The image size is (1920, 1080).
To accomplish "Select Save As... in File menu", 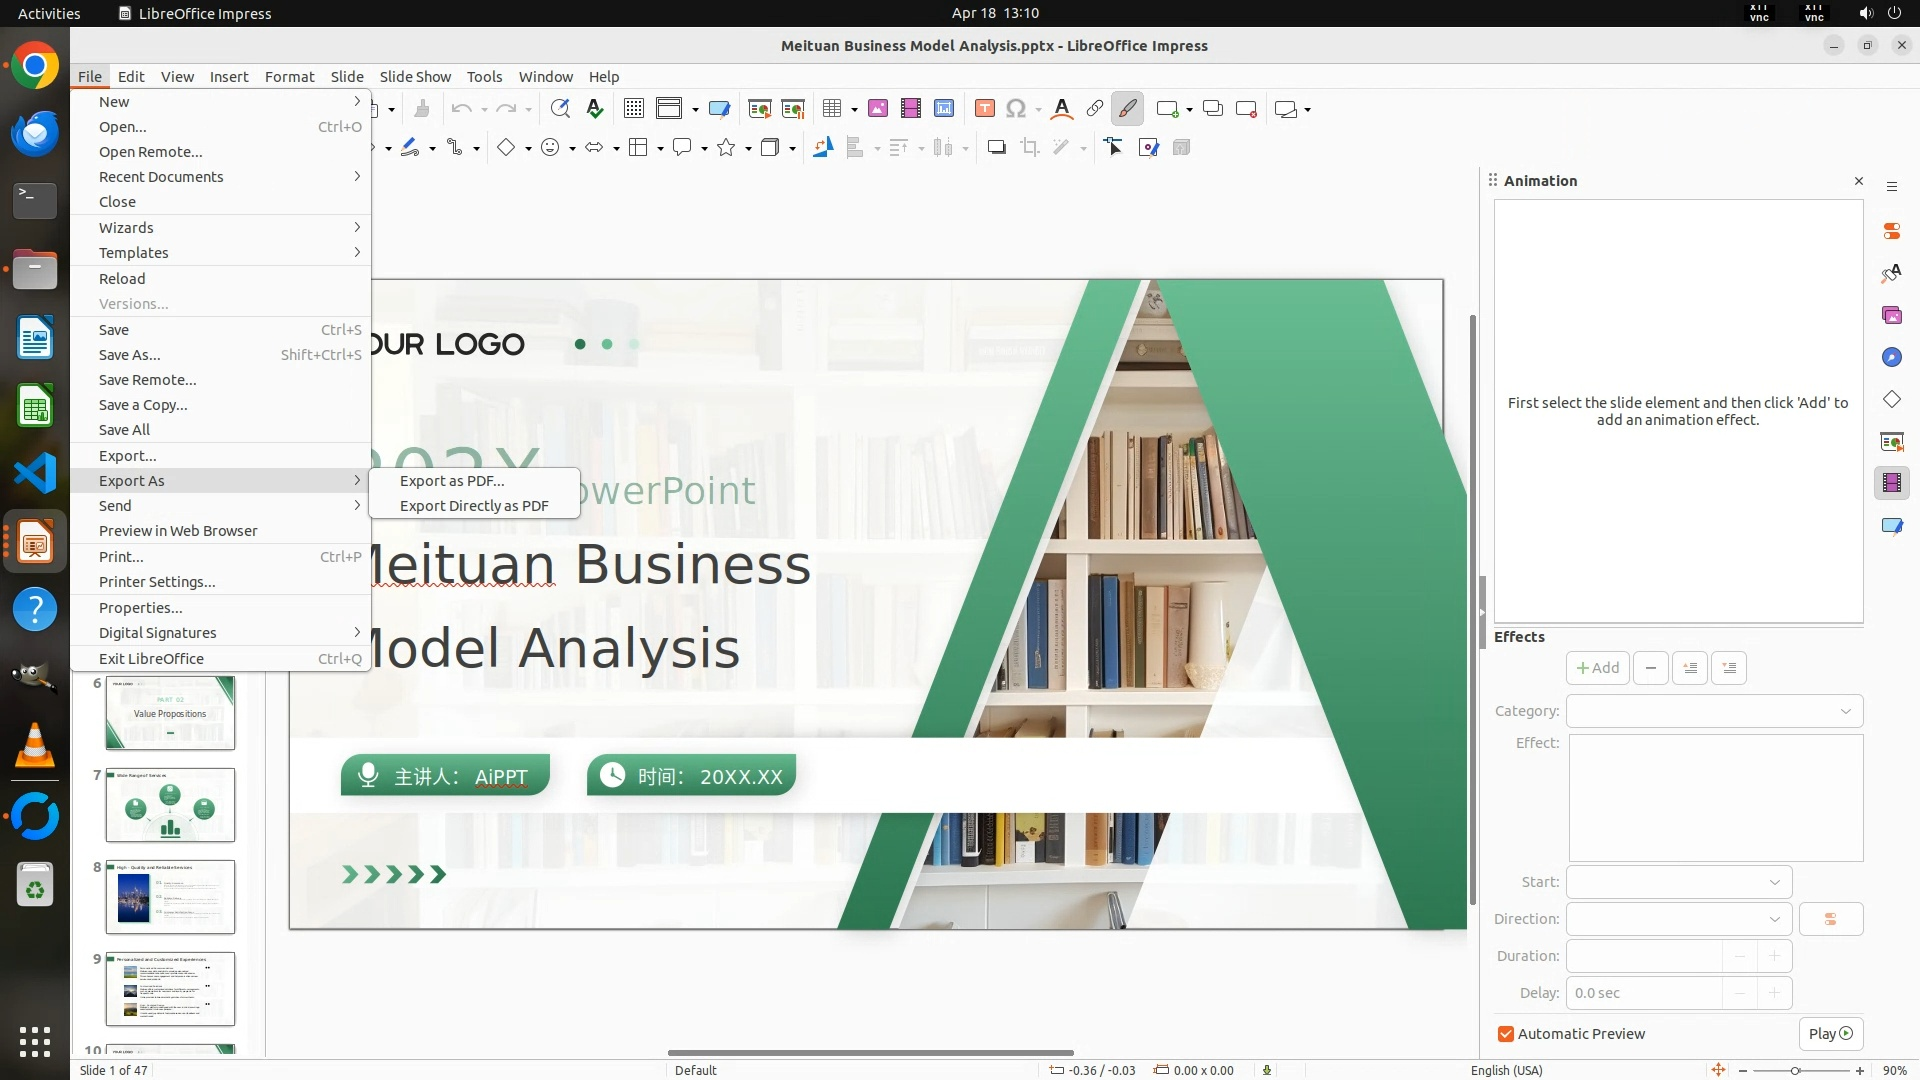I will pos(129,355).
